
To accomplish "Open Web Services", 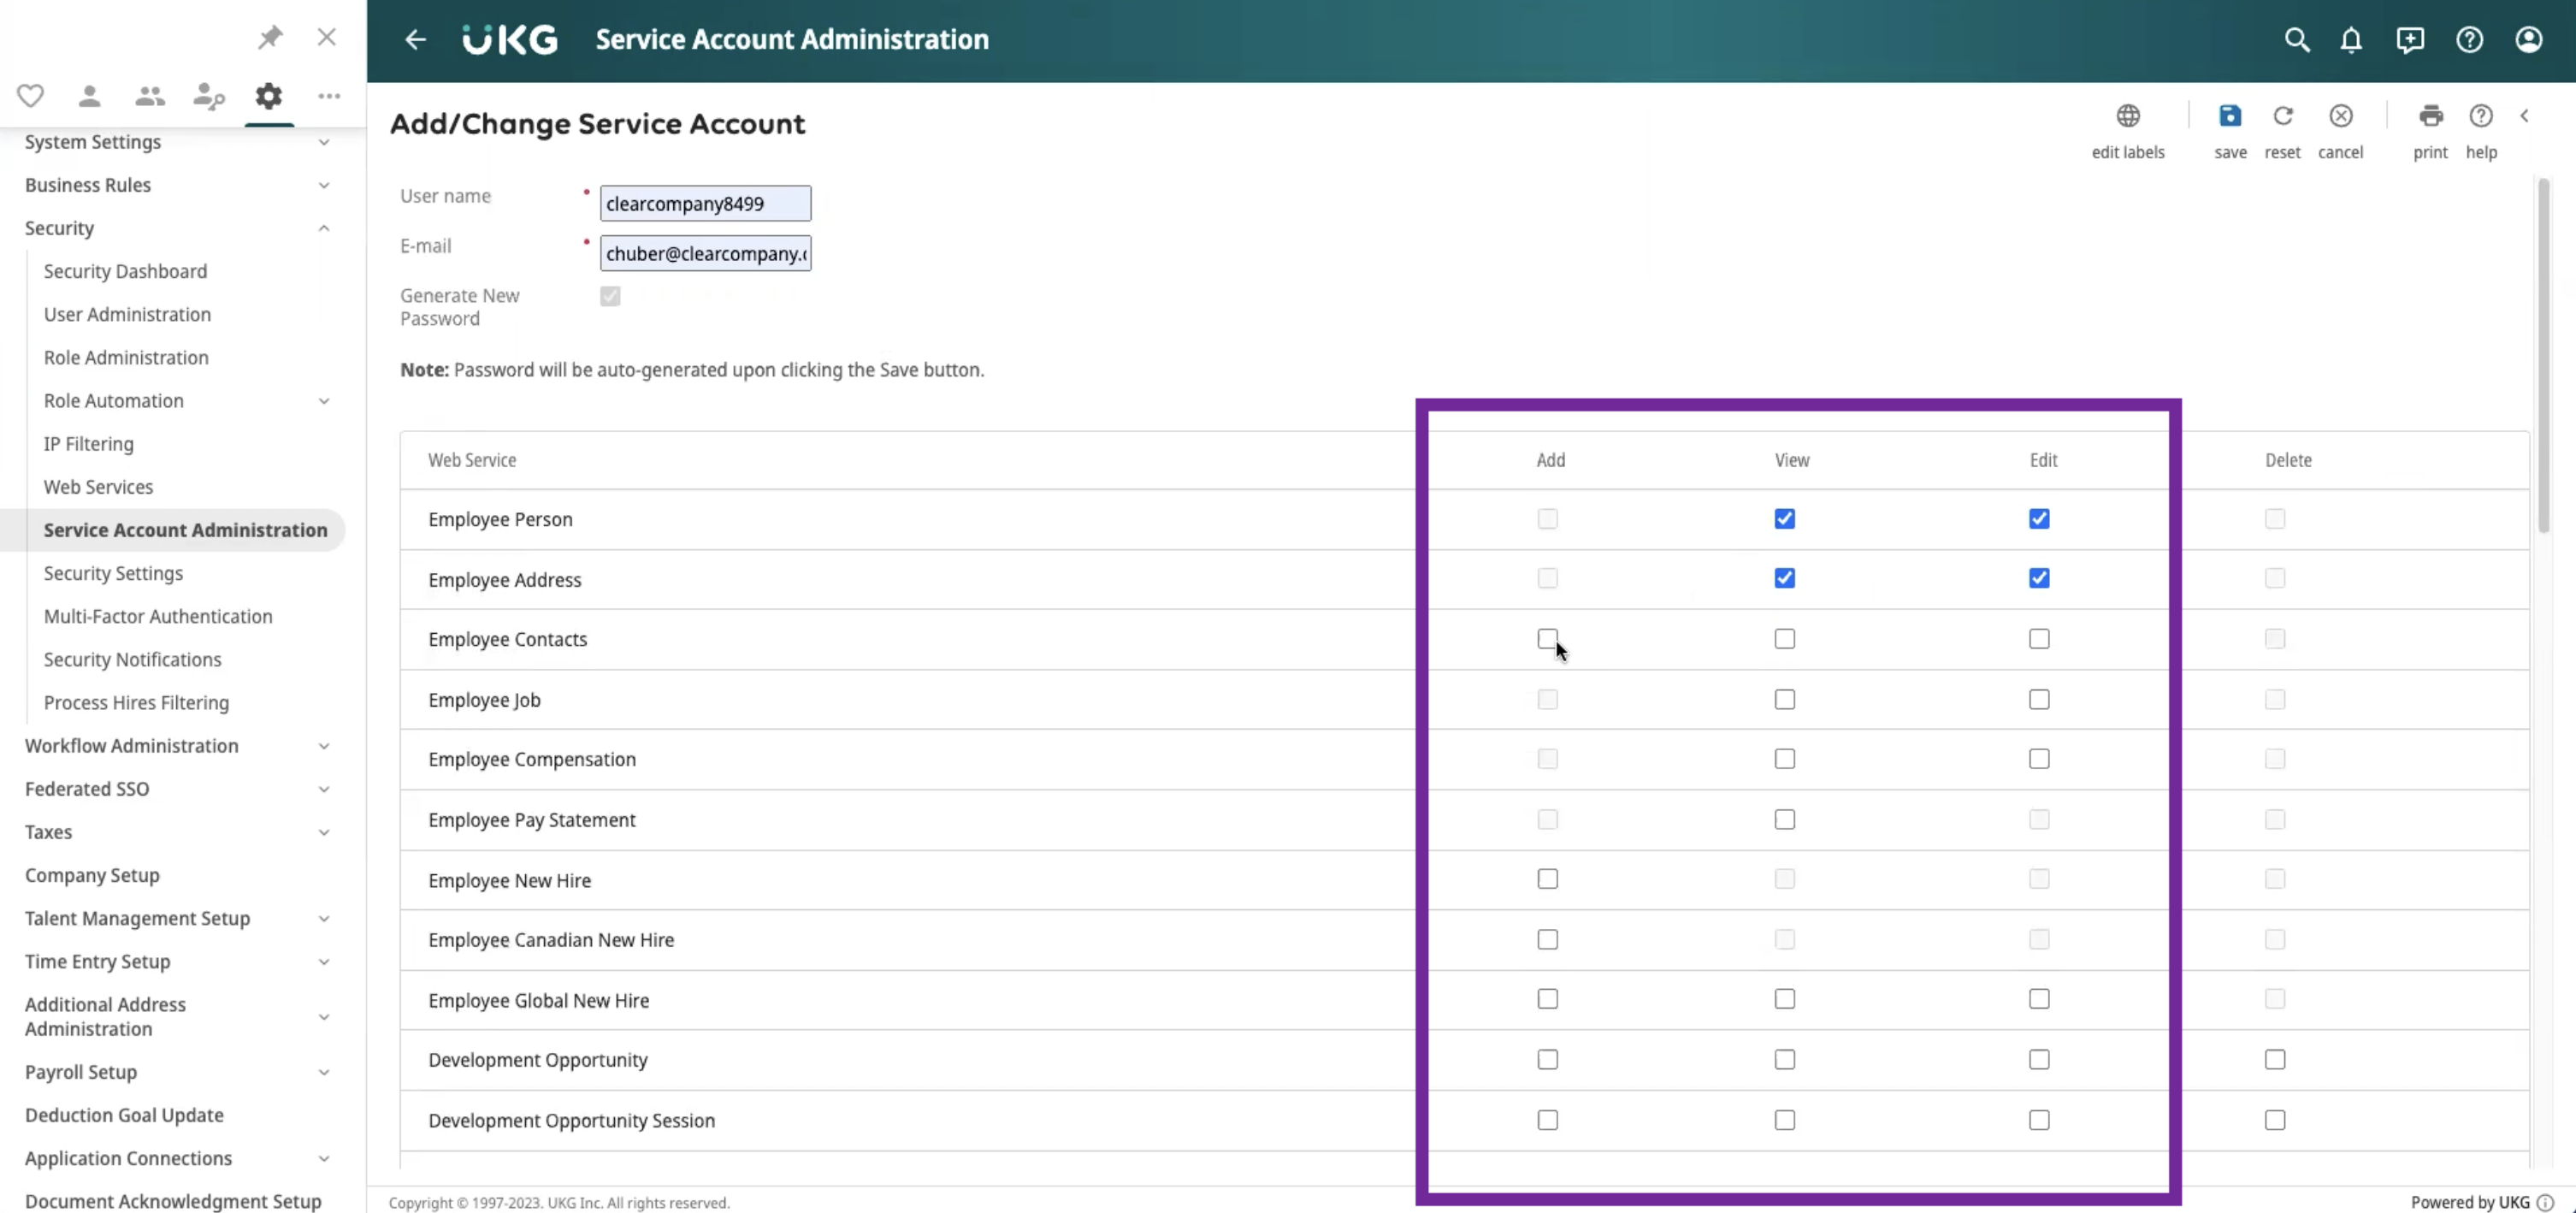I will point(98,487).
